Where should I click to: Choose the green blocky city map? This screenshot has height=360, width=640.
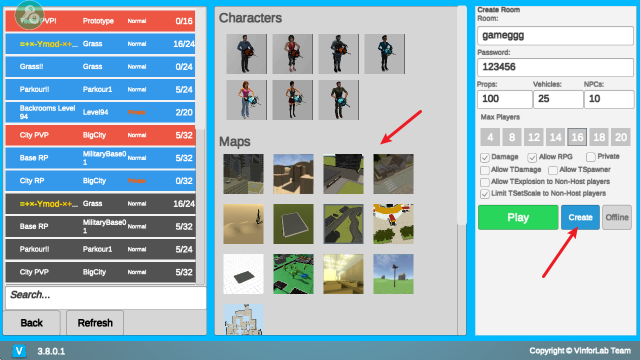[293, 274]
